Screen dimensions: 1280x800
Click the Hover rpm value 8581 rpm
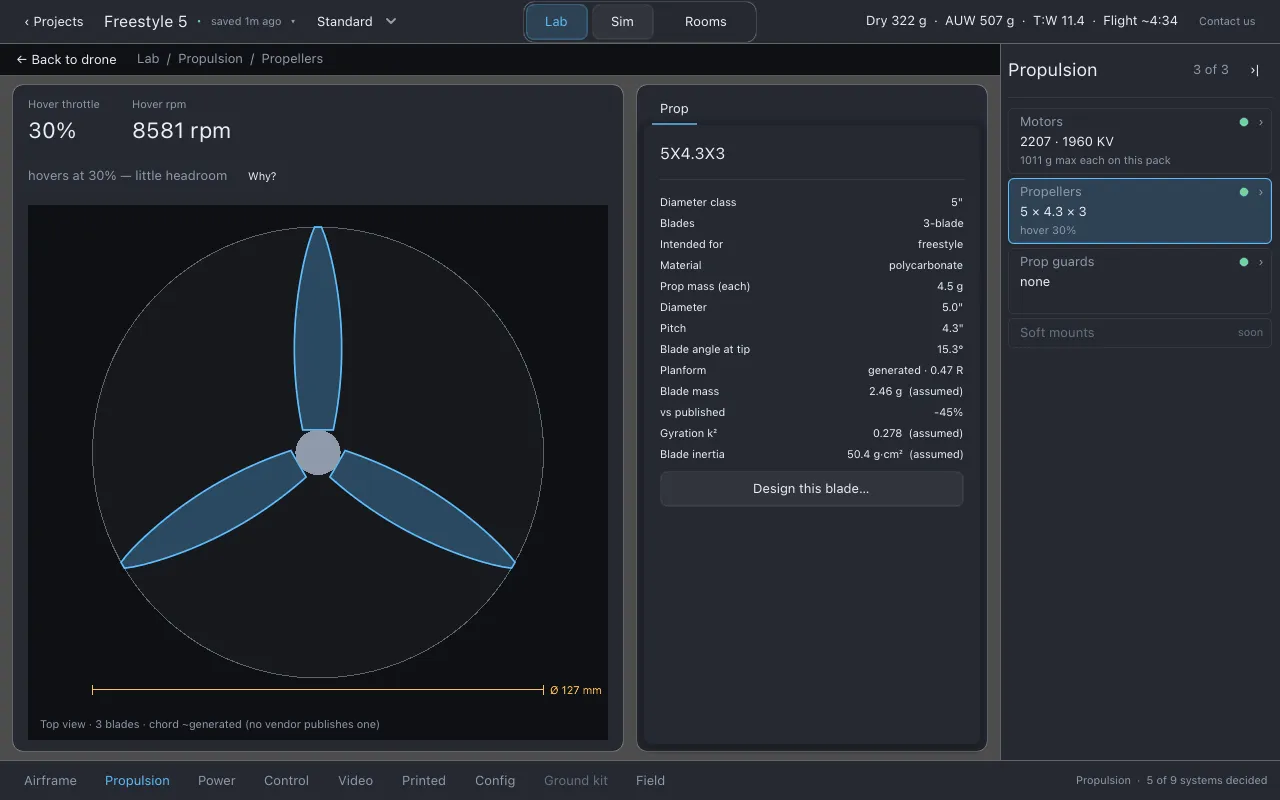(181, 131)
